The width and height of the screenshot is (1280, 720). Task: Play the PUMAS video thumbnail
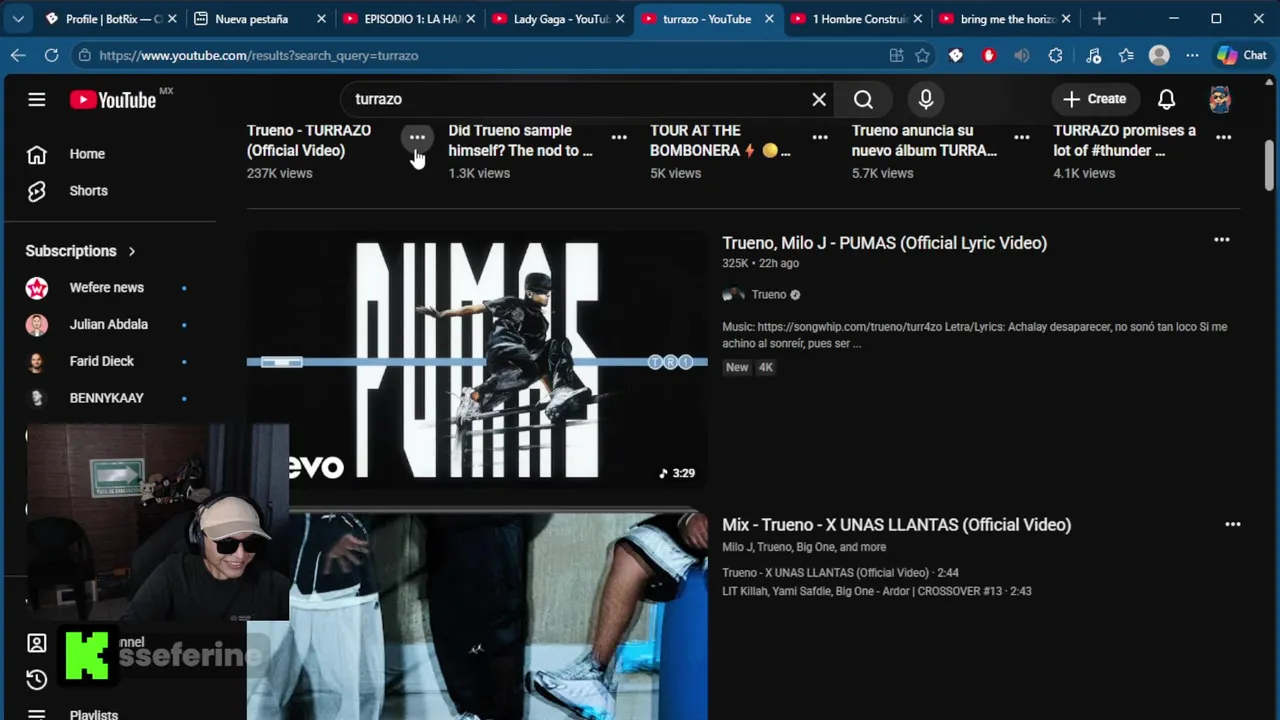coord(477,360)
